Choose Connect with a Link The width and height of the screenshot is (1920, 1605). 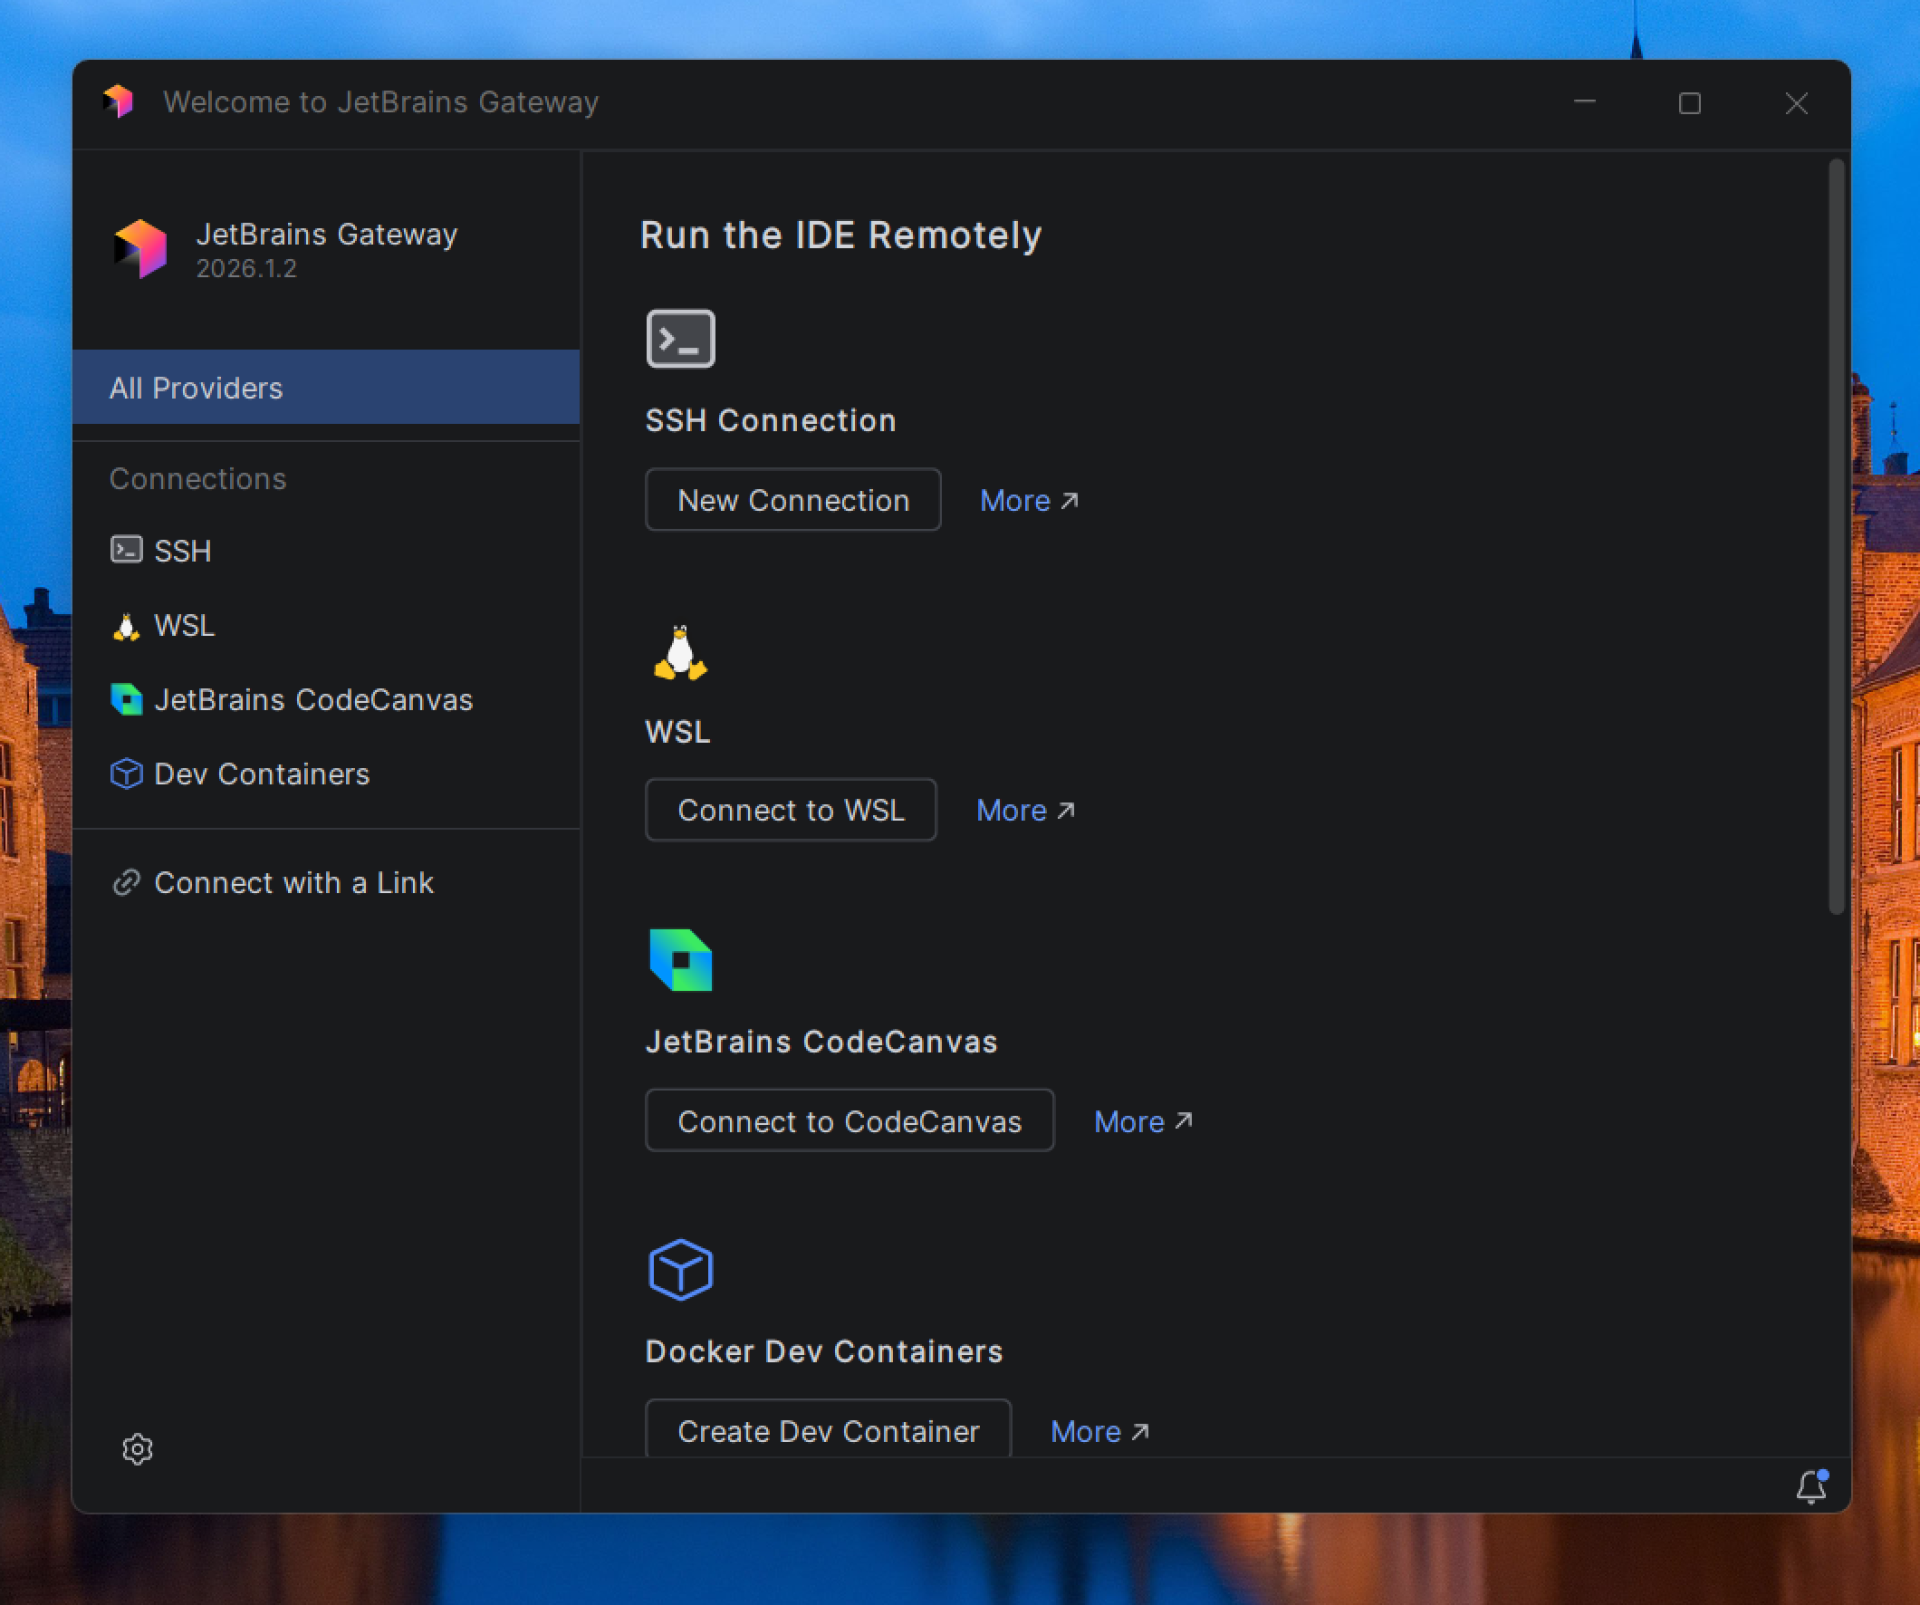point(326,883)
